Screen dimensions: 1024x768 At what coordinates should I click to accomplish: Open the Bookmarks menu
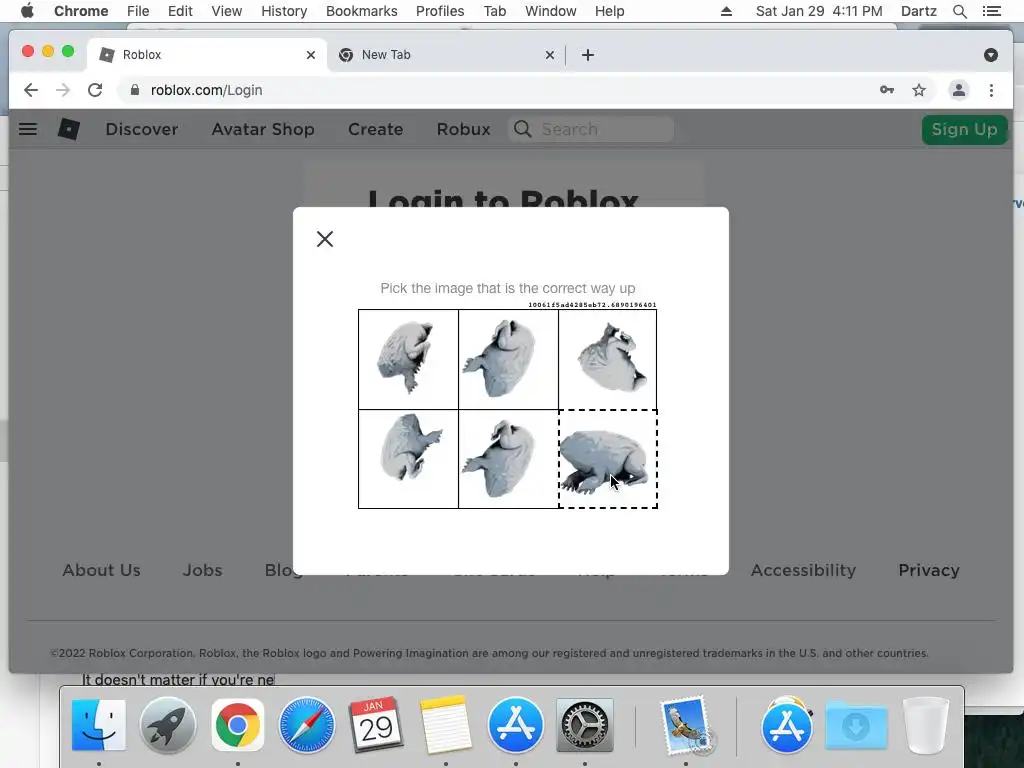coord(361,11)
